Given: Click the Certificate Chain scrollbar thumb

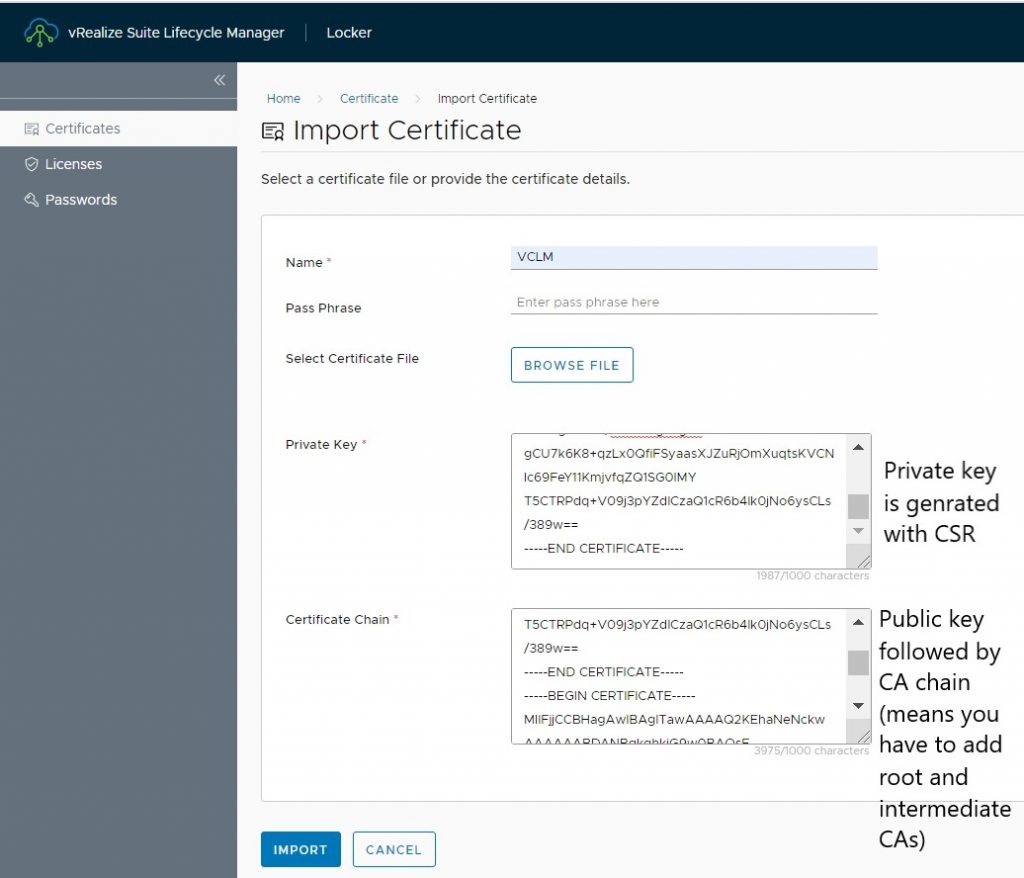Looking at the screenshot, I should click(x=858, y=663).
